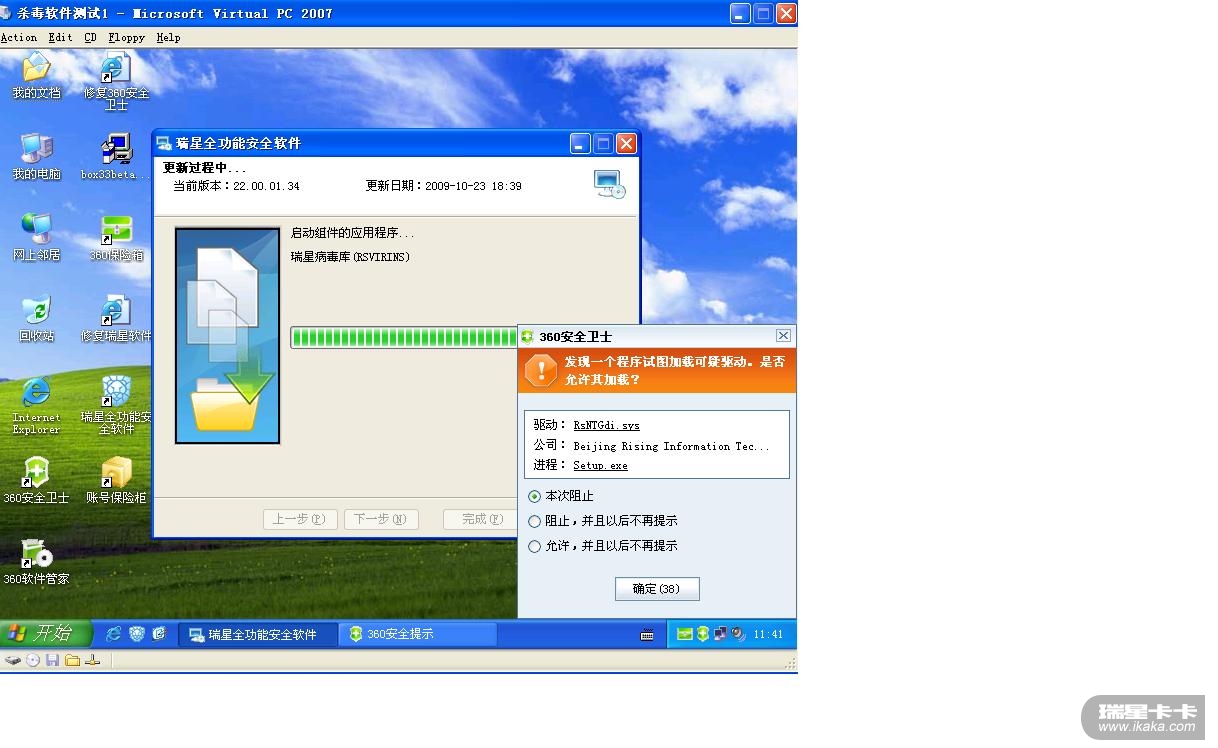Open the 360保险箱 desktop shortcut

click(x=116, y=238)
